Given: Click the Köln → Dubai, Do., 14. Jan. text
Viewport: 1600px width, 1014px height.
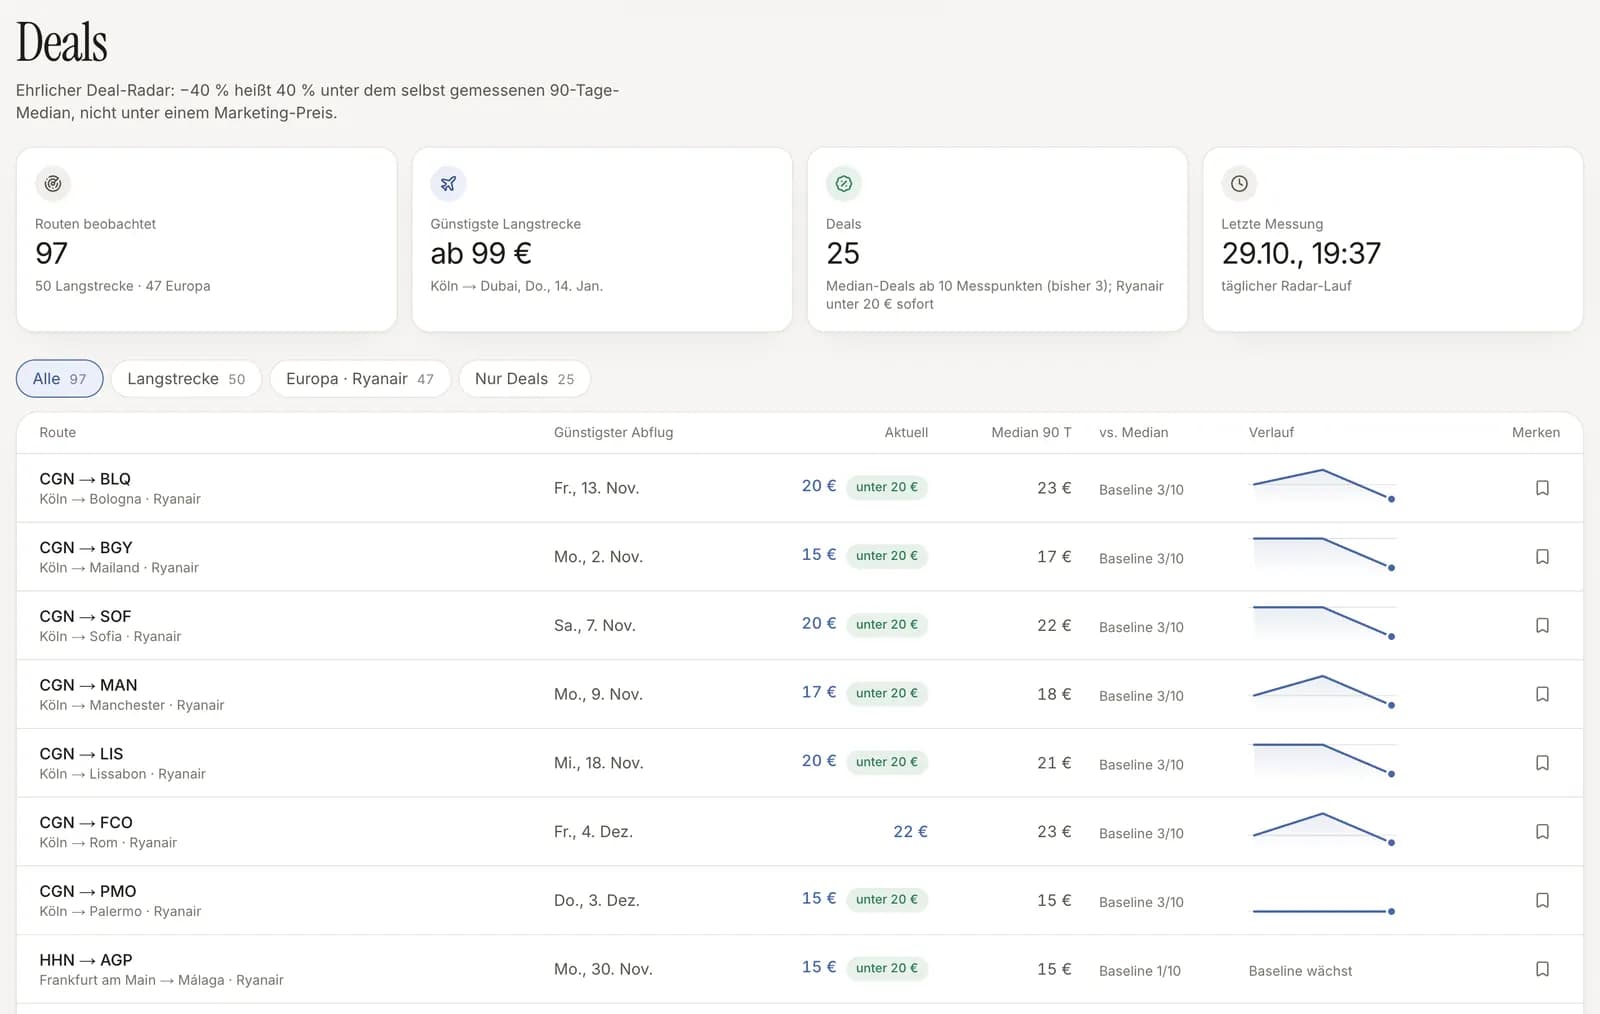Looking at the screenshot, I should (x=516, y=286).
